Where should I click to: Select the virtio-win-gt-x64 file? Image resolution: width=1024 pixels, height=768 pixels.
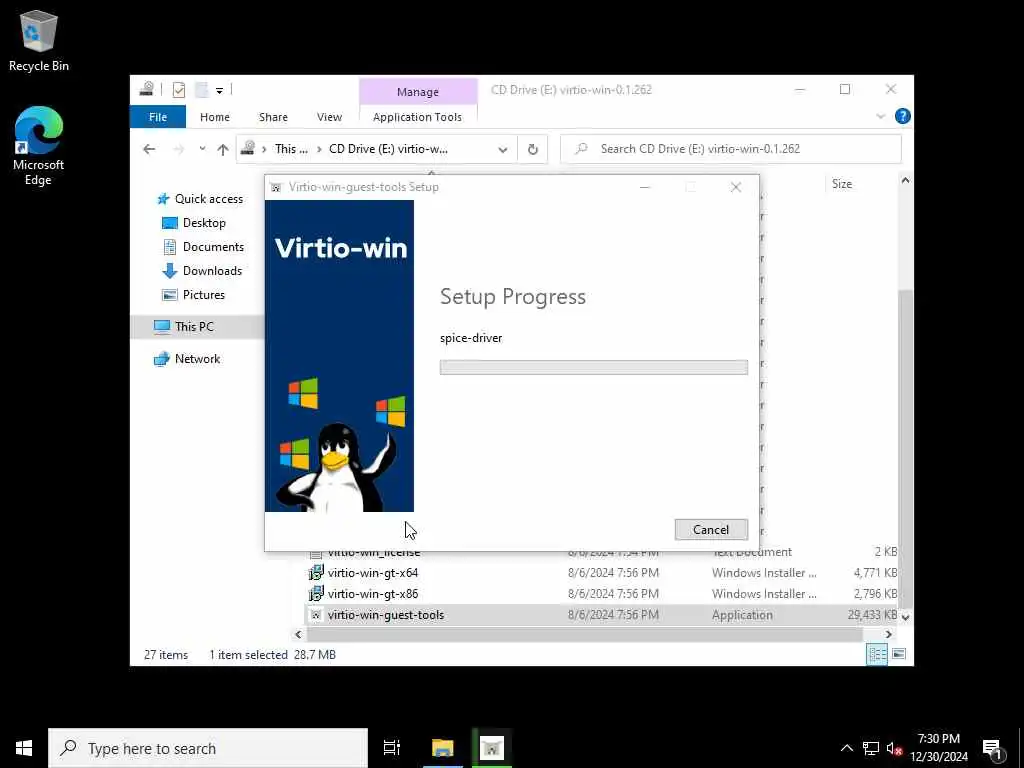click(x=373, y=573)
